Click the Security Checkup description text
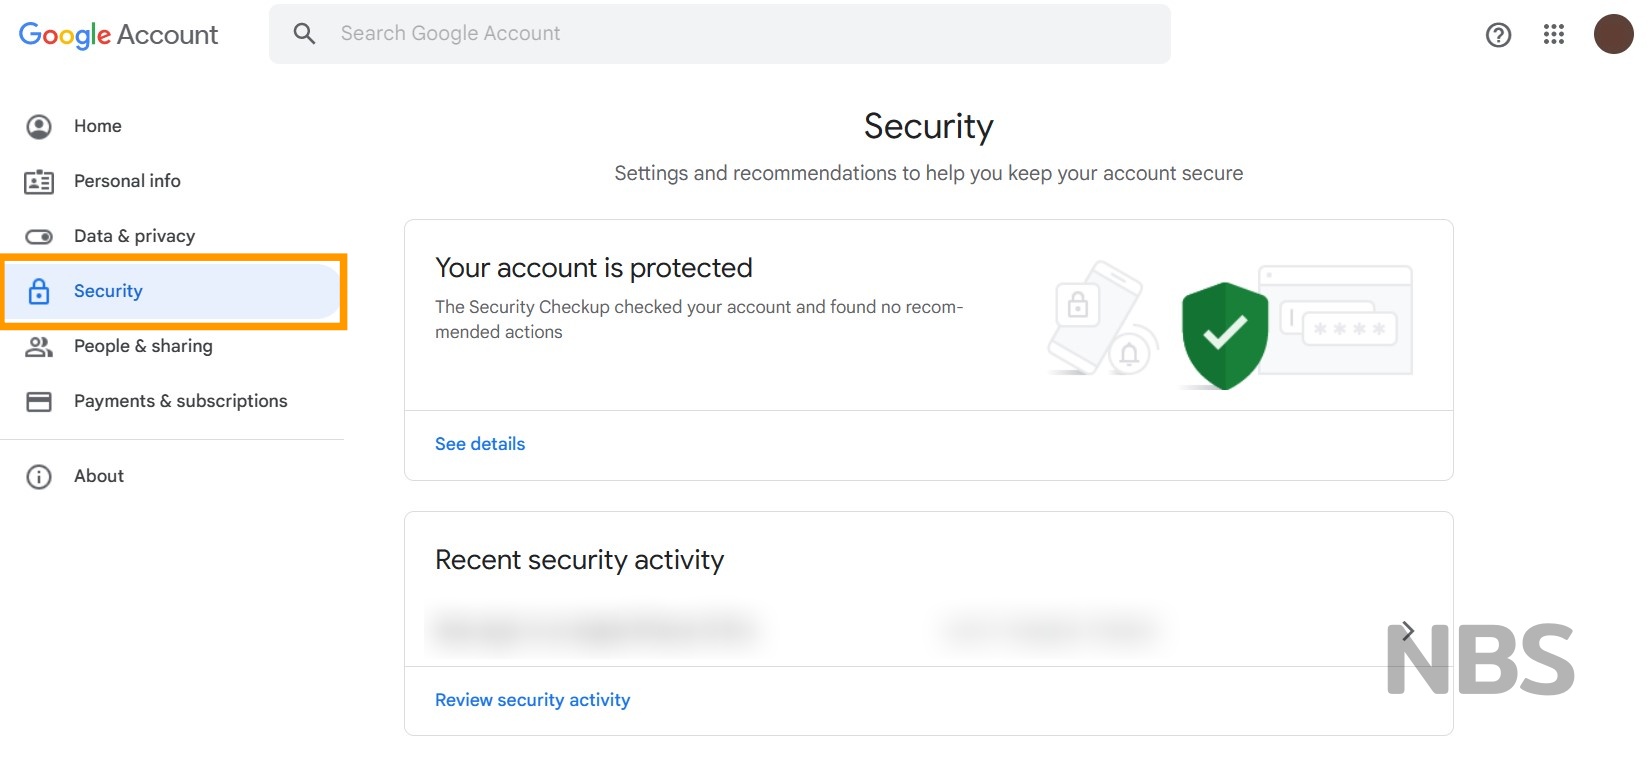The height and width of the screenshot is (758, 1652). 699,319
